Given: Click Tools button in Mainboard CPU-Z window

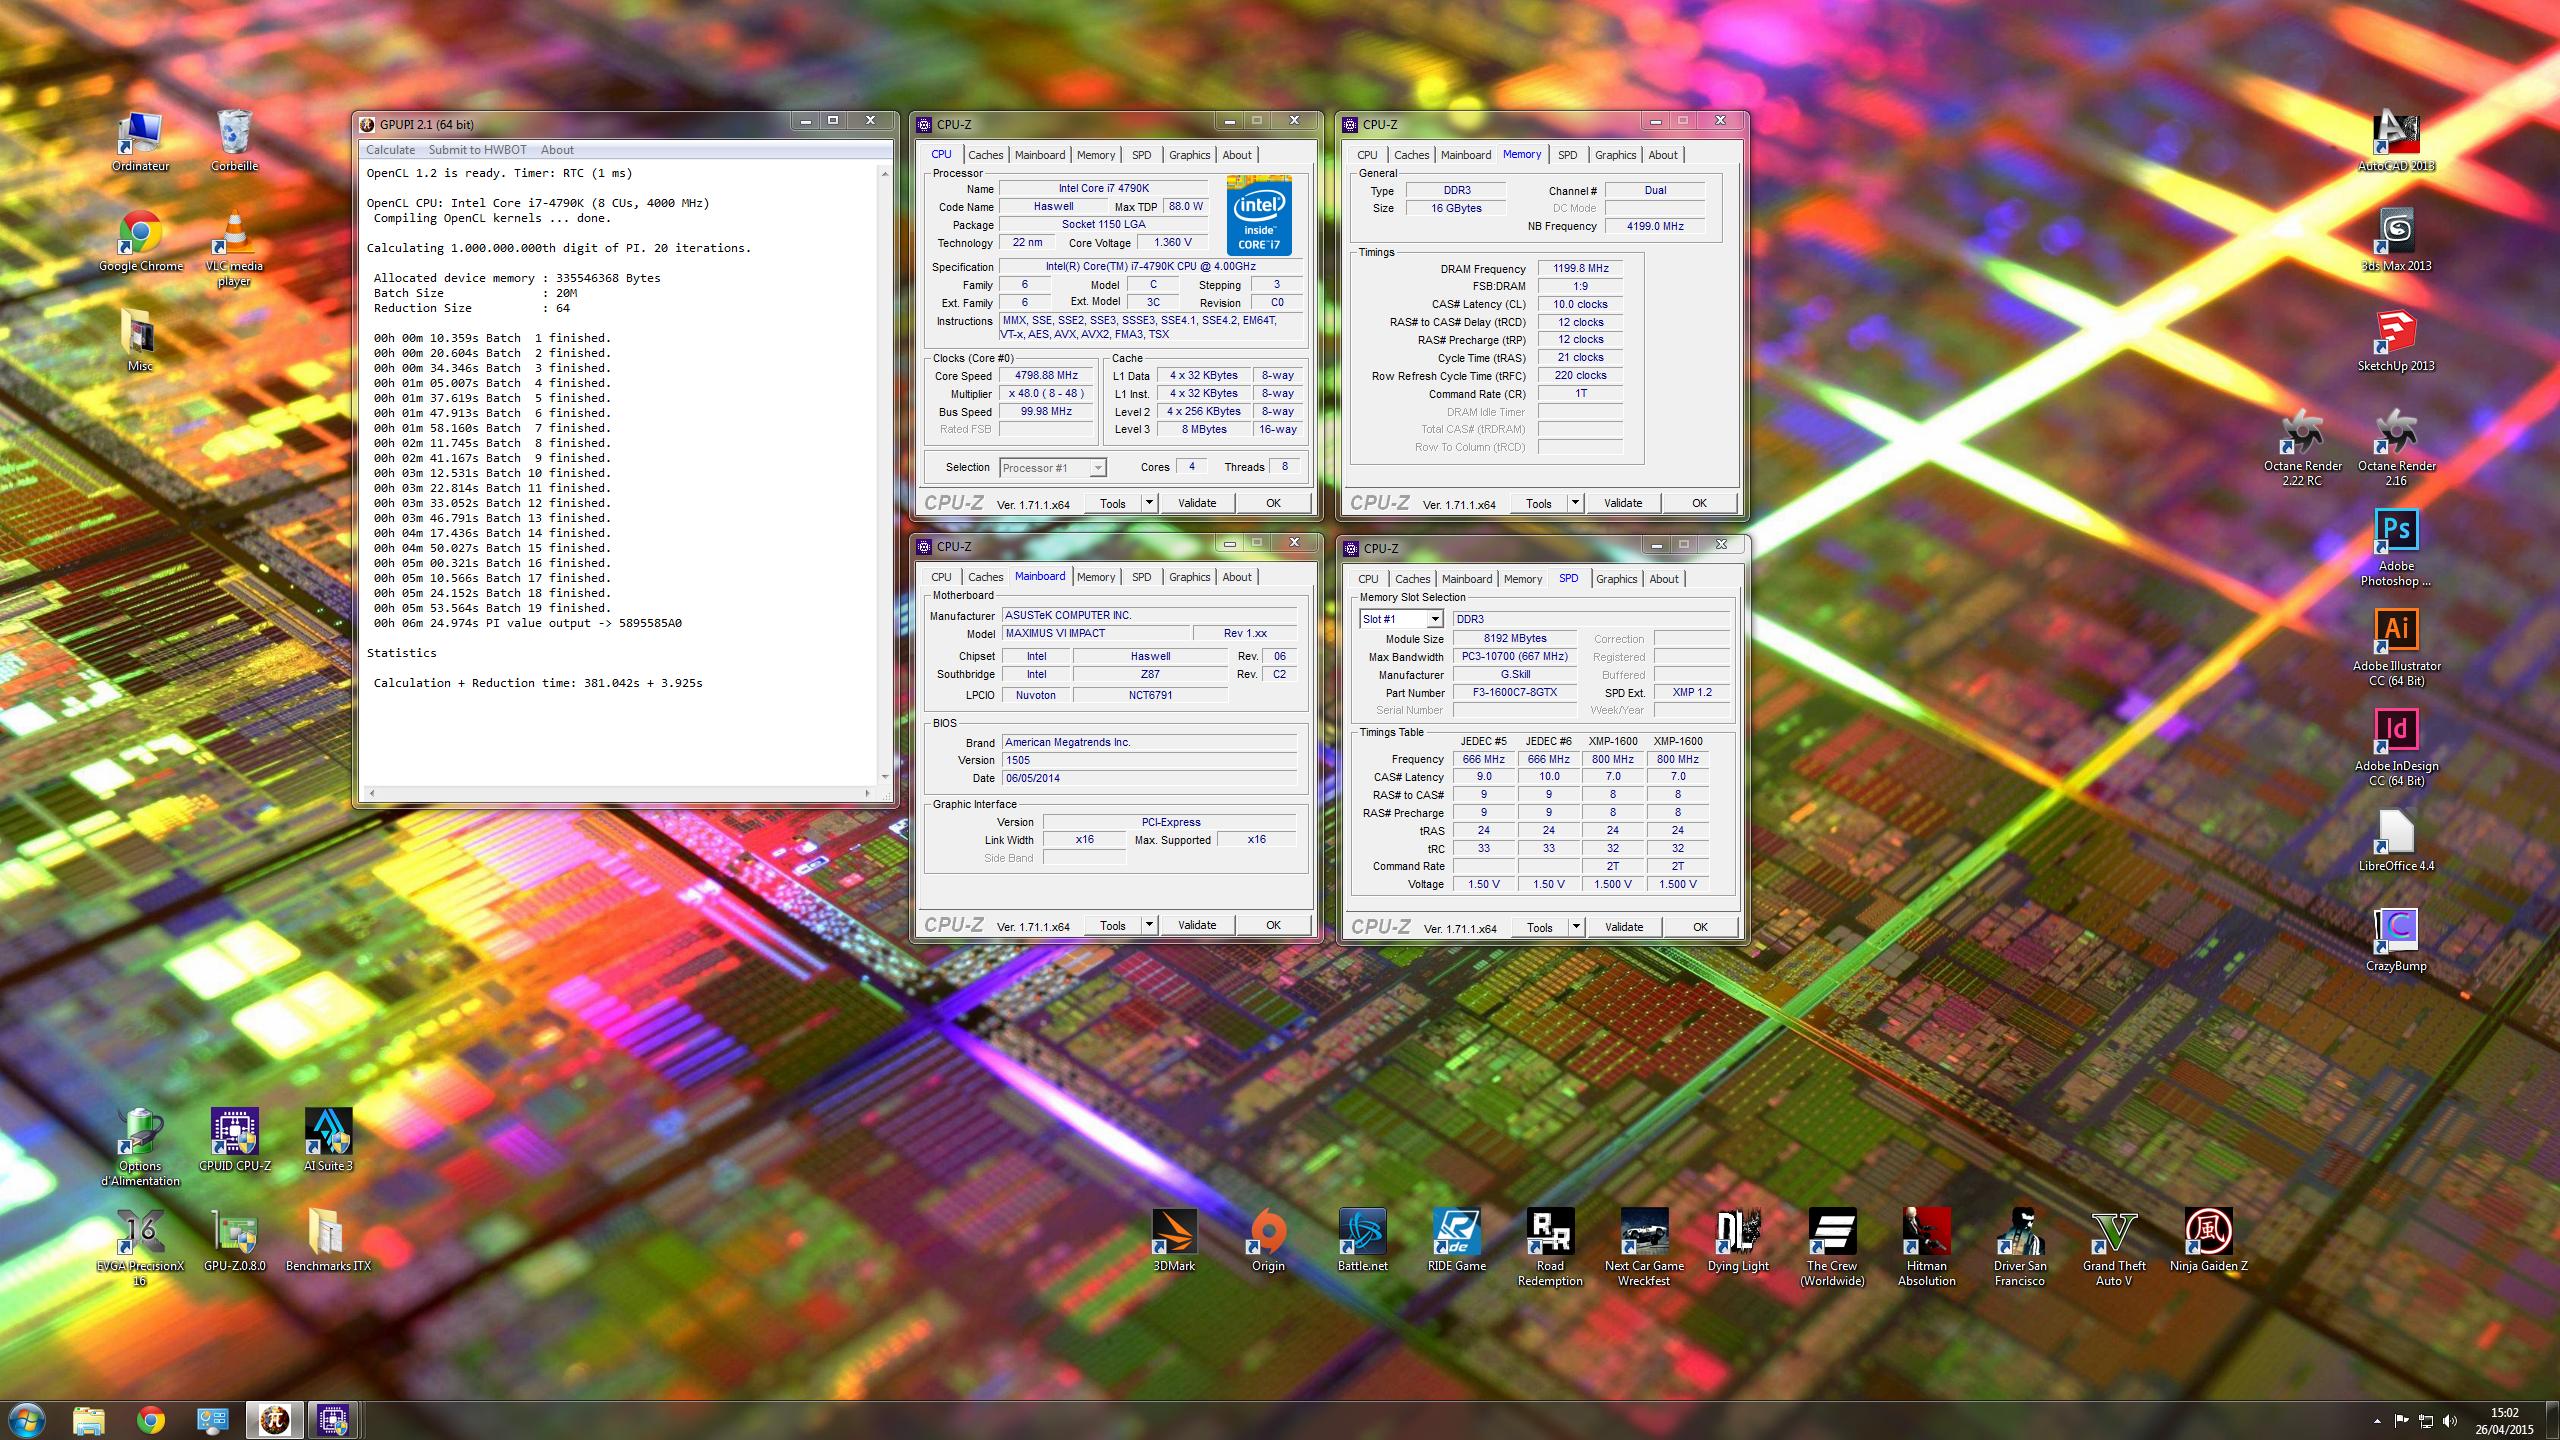Looking at the screenshot, I should point(1113,925).
